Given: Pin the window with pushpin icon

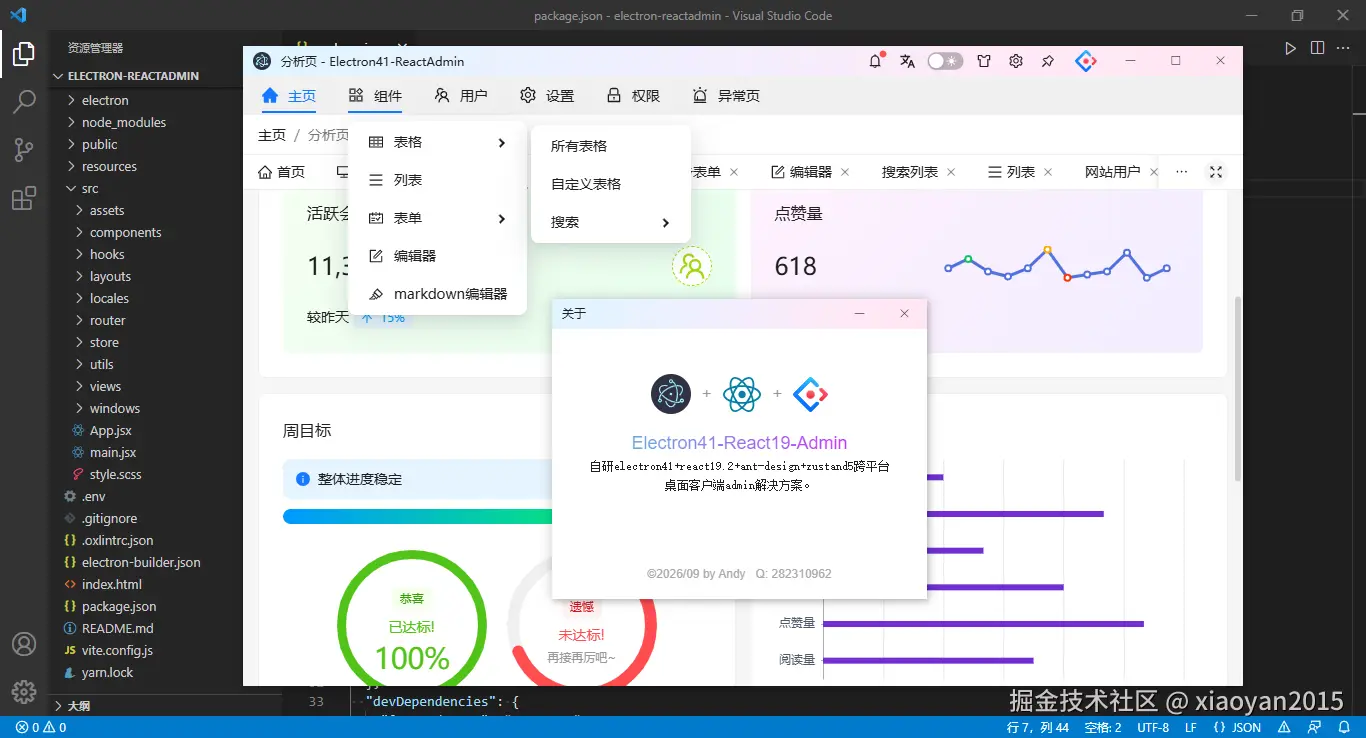Looking at the screenshot, I should (1048, 61).
